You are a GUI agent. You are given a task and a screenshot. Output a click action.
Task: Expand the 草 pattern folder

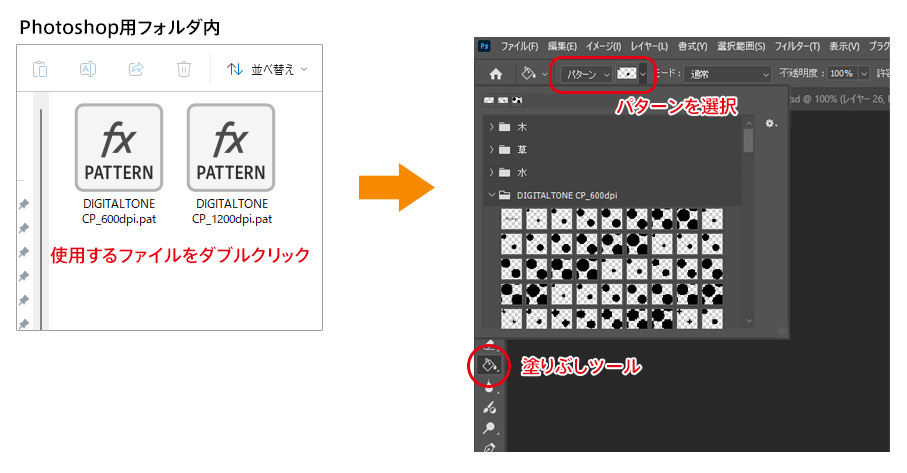click(x=491, y=150)
